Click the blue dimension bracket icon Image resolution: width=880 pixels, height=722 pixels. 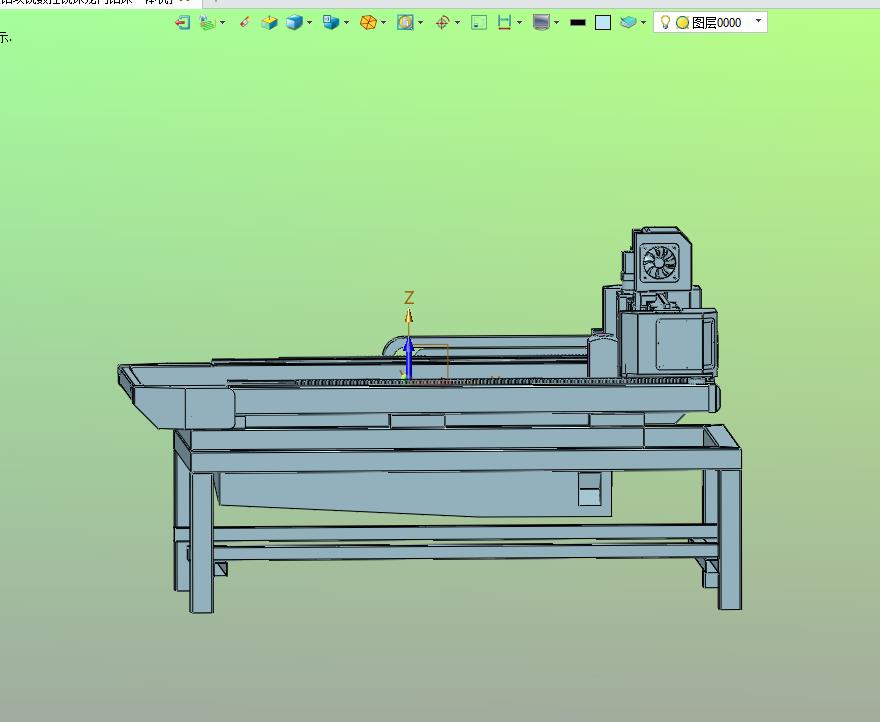coord(505,22)
